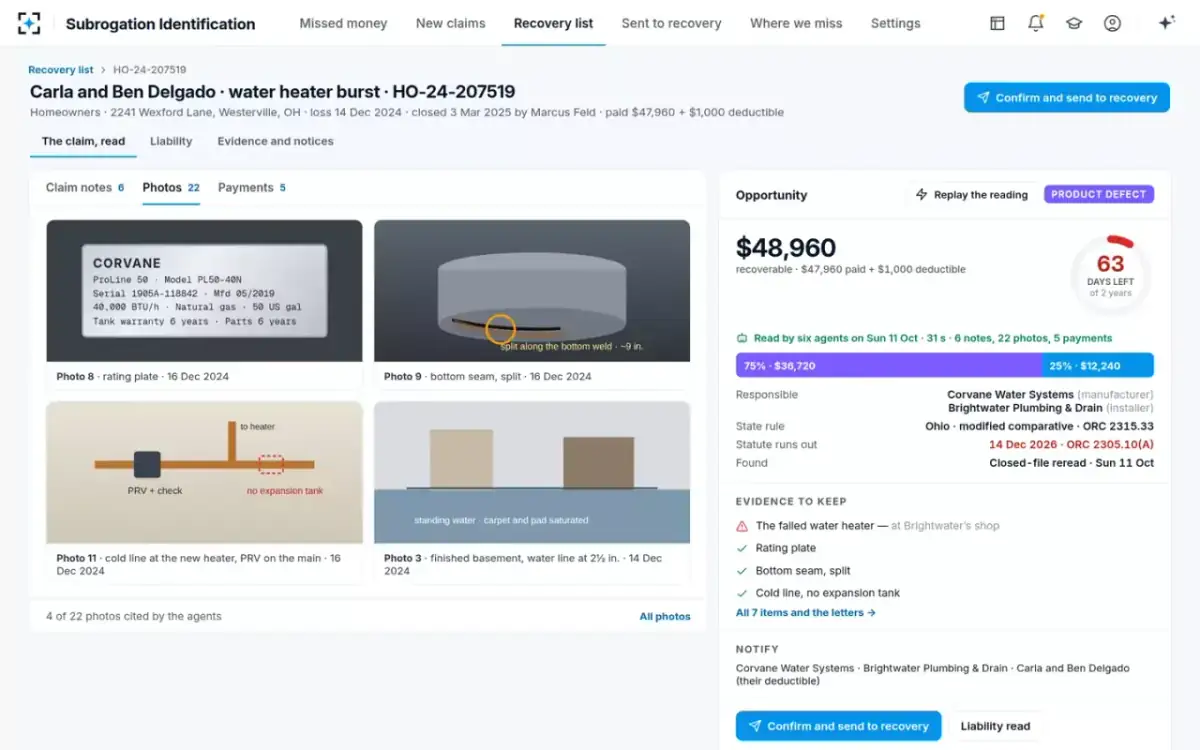This screenshot has width=1200, height=750.
Task: Click the sparkle assistant icon
Action: click(1166, 23)
